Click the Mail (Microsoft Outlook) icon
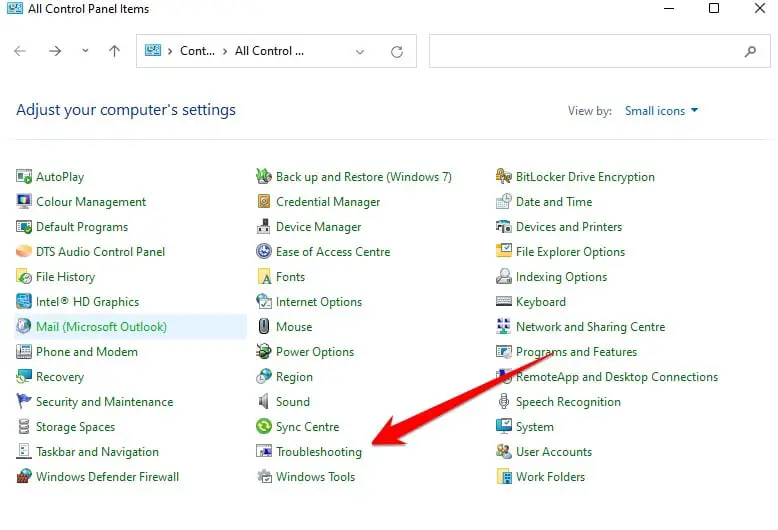Image resolution: width=778 pixels, height=530 pixels. coord(24,326)
